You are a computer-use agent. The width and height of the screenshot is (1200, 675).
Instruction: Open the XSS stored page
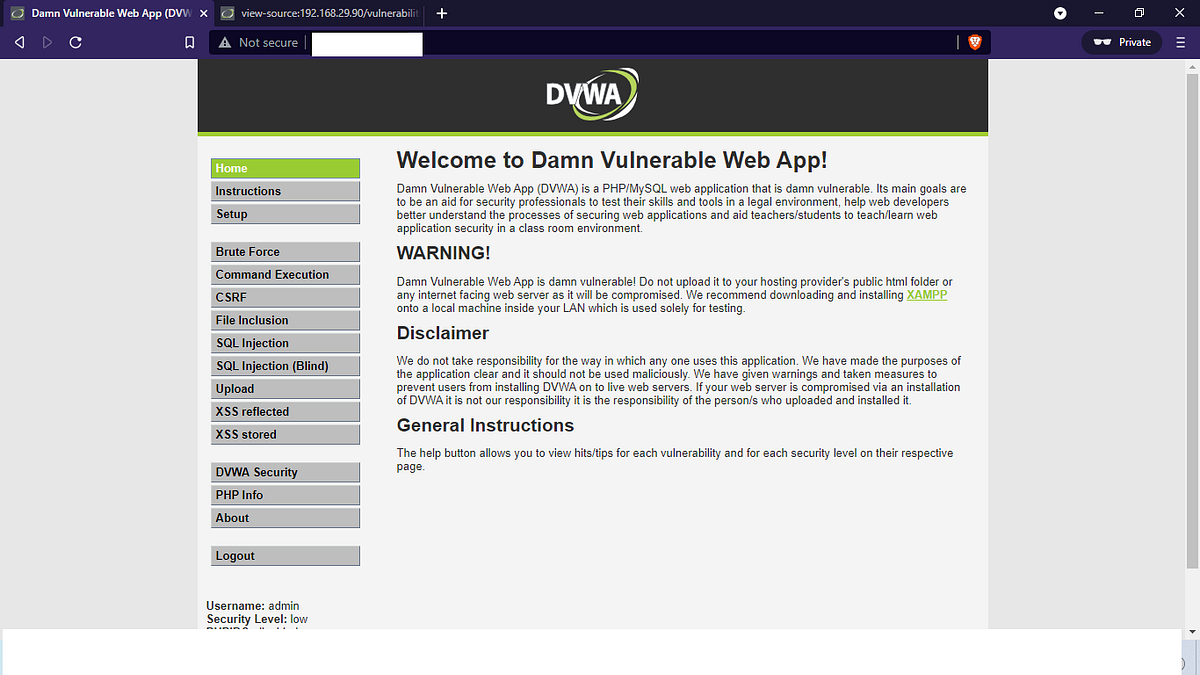click(285, 434)
